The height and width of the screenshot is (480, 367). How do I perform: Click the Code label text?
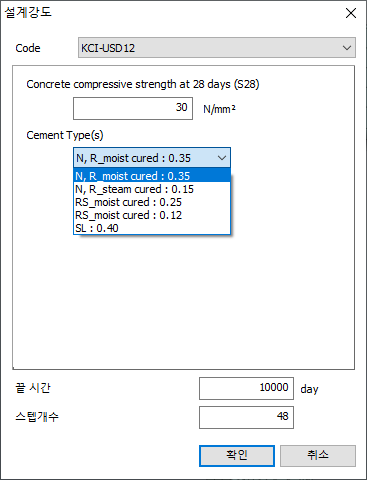[28, 48]
